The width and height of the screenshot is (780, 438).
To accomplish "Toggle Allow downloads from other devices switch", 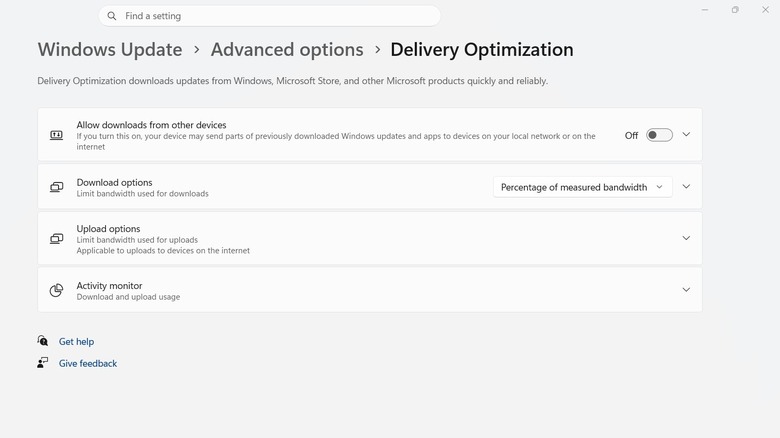I will 659,135.
